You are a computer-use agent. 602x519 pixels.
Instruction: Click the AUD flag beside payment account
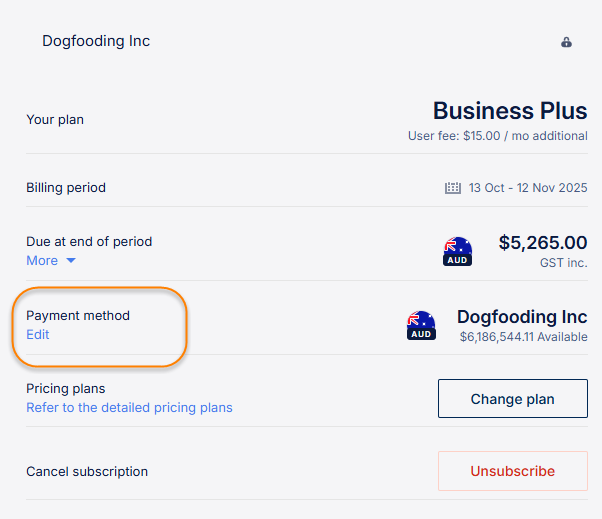click(x=421, y=325)
